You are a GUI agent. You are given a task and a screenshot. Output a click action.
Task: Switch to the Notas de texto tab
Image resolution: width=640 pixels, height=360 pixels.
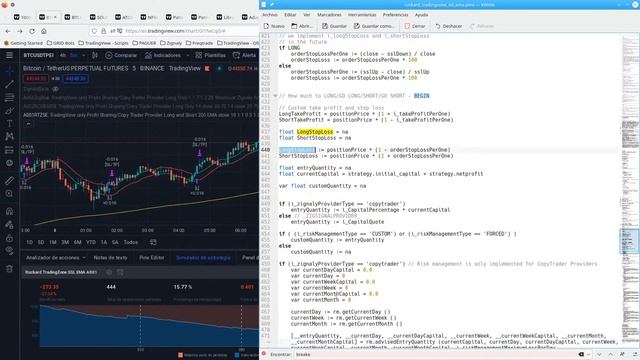click(110, 258)
